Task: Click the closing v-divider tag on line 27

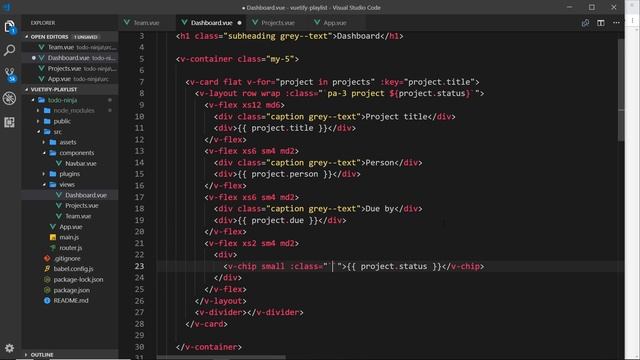Action: pyautogui.click(x=275, y=312)
